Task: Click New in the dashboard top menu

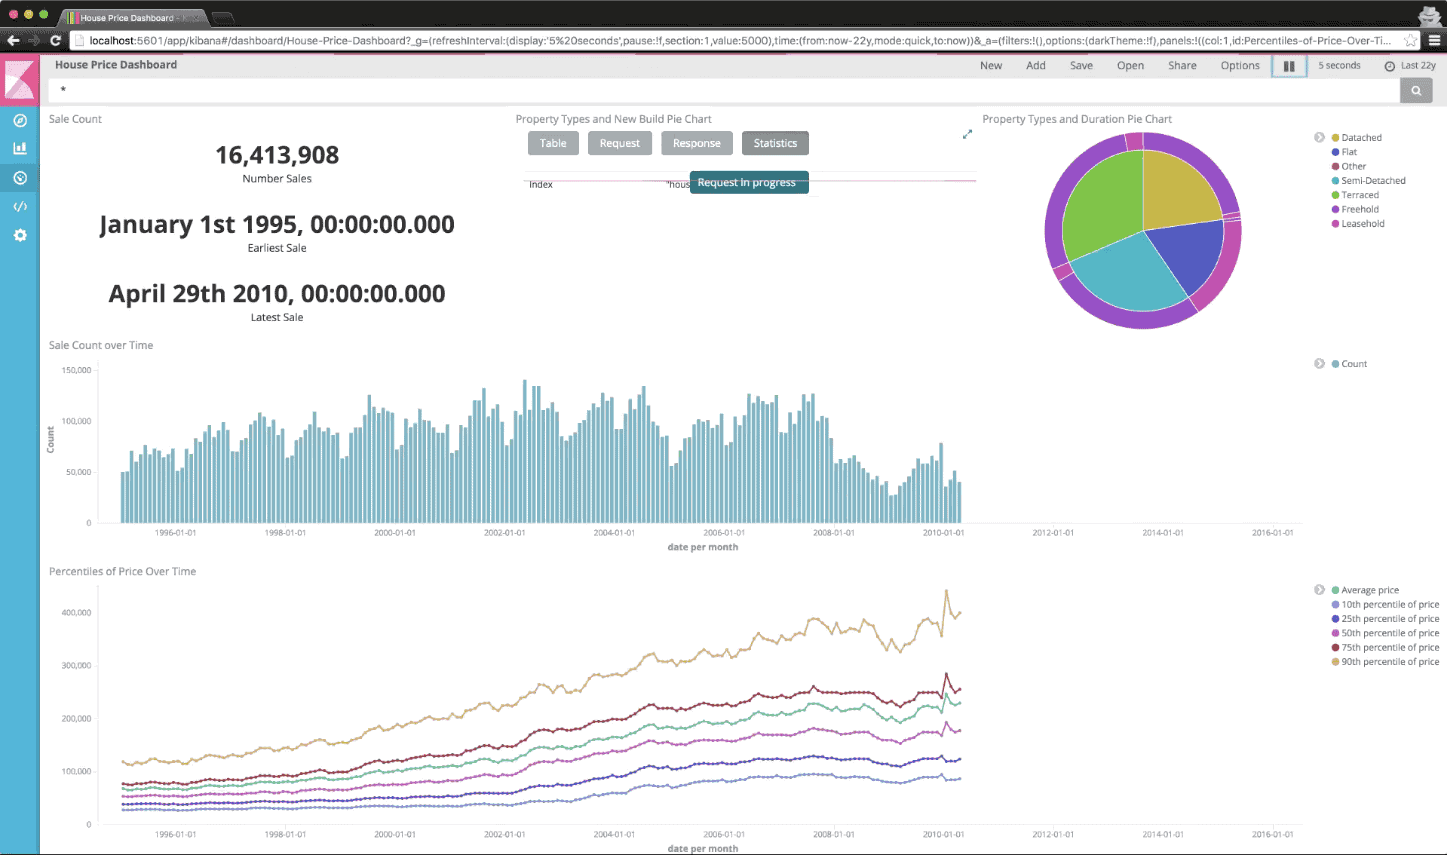Action: (x=991, y=66)
